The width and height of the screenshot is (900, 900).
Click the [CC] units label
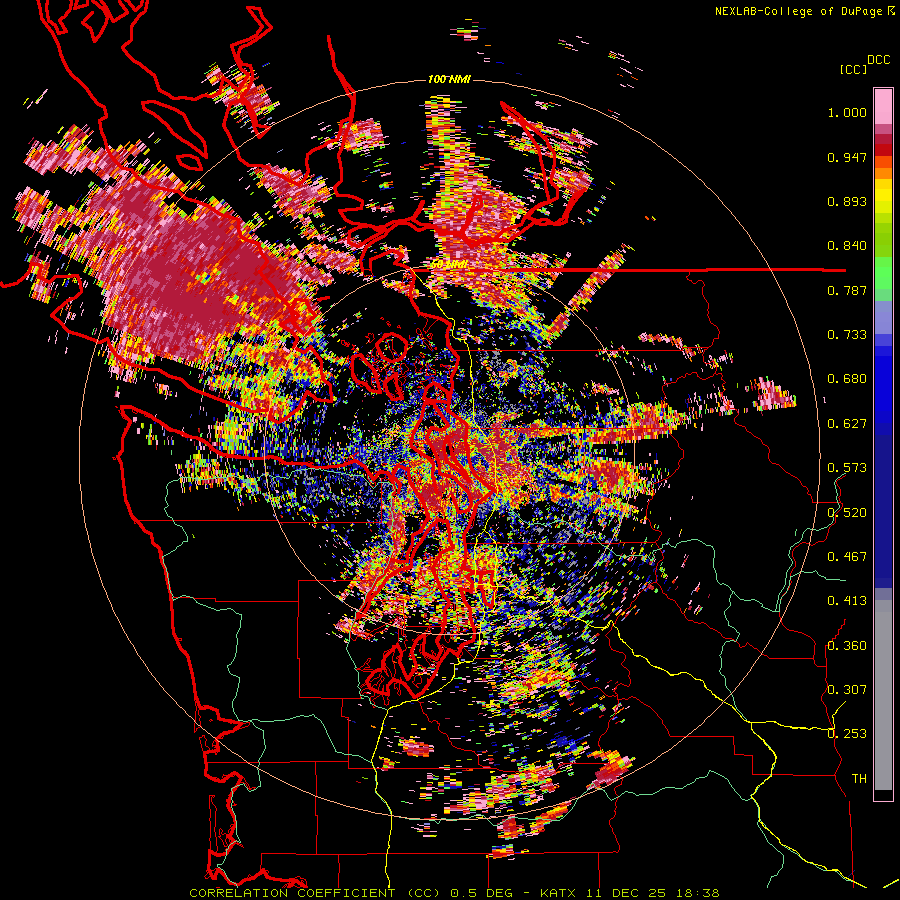tap(853, 69)
